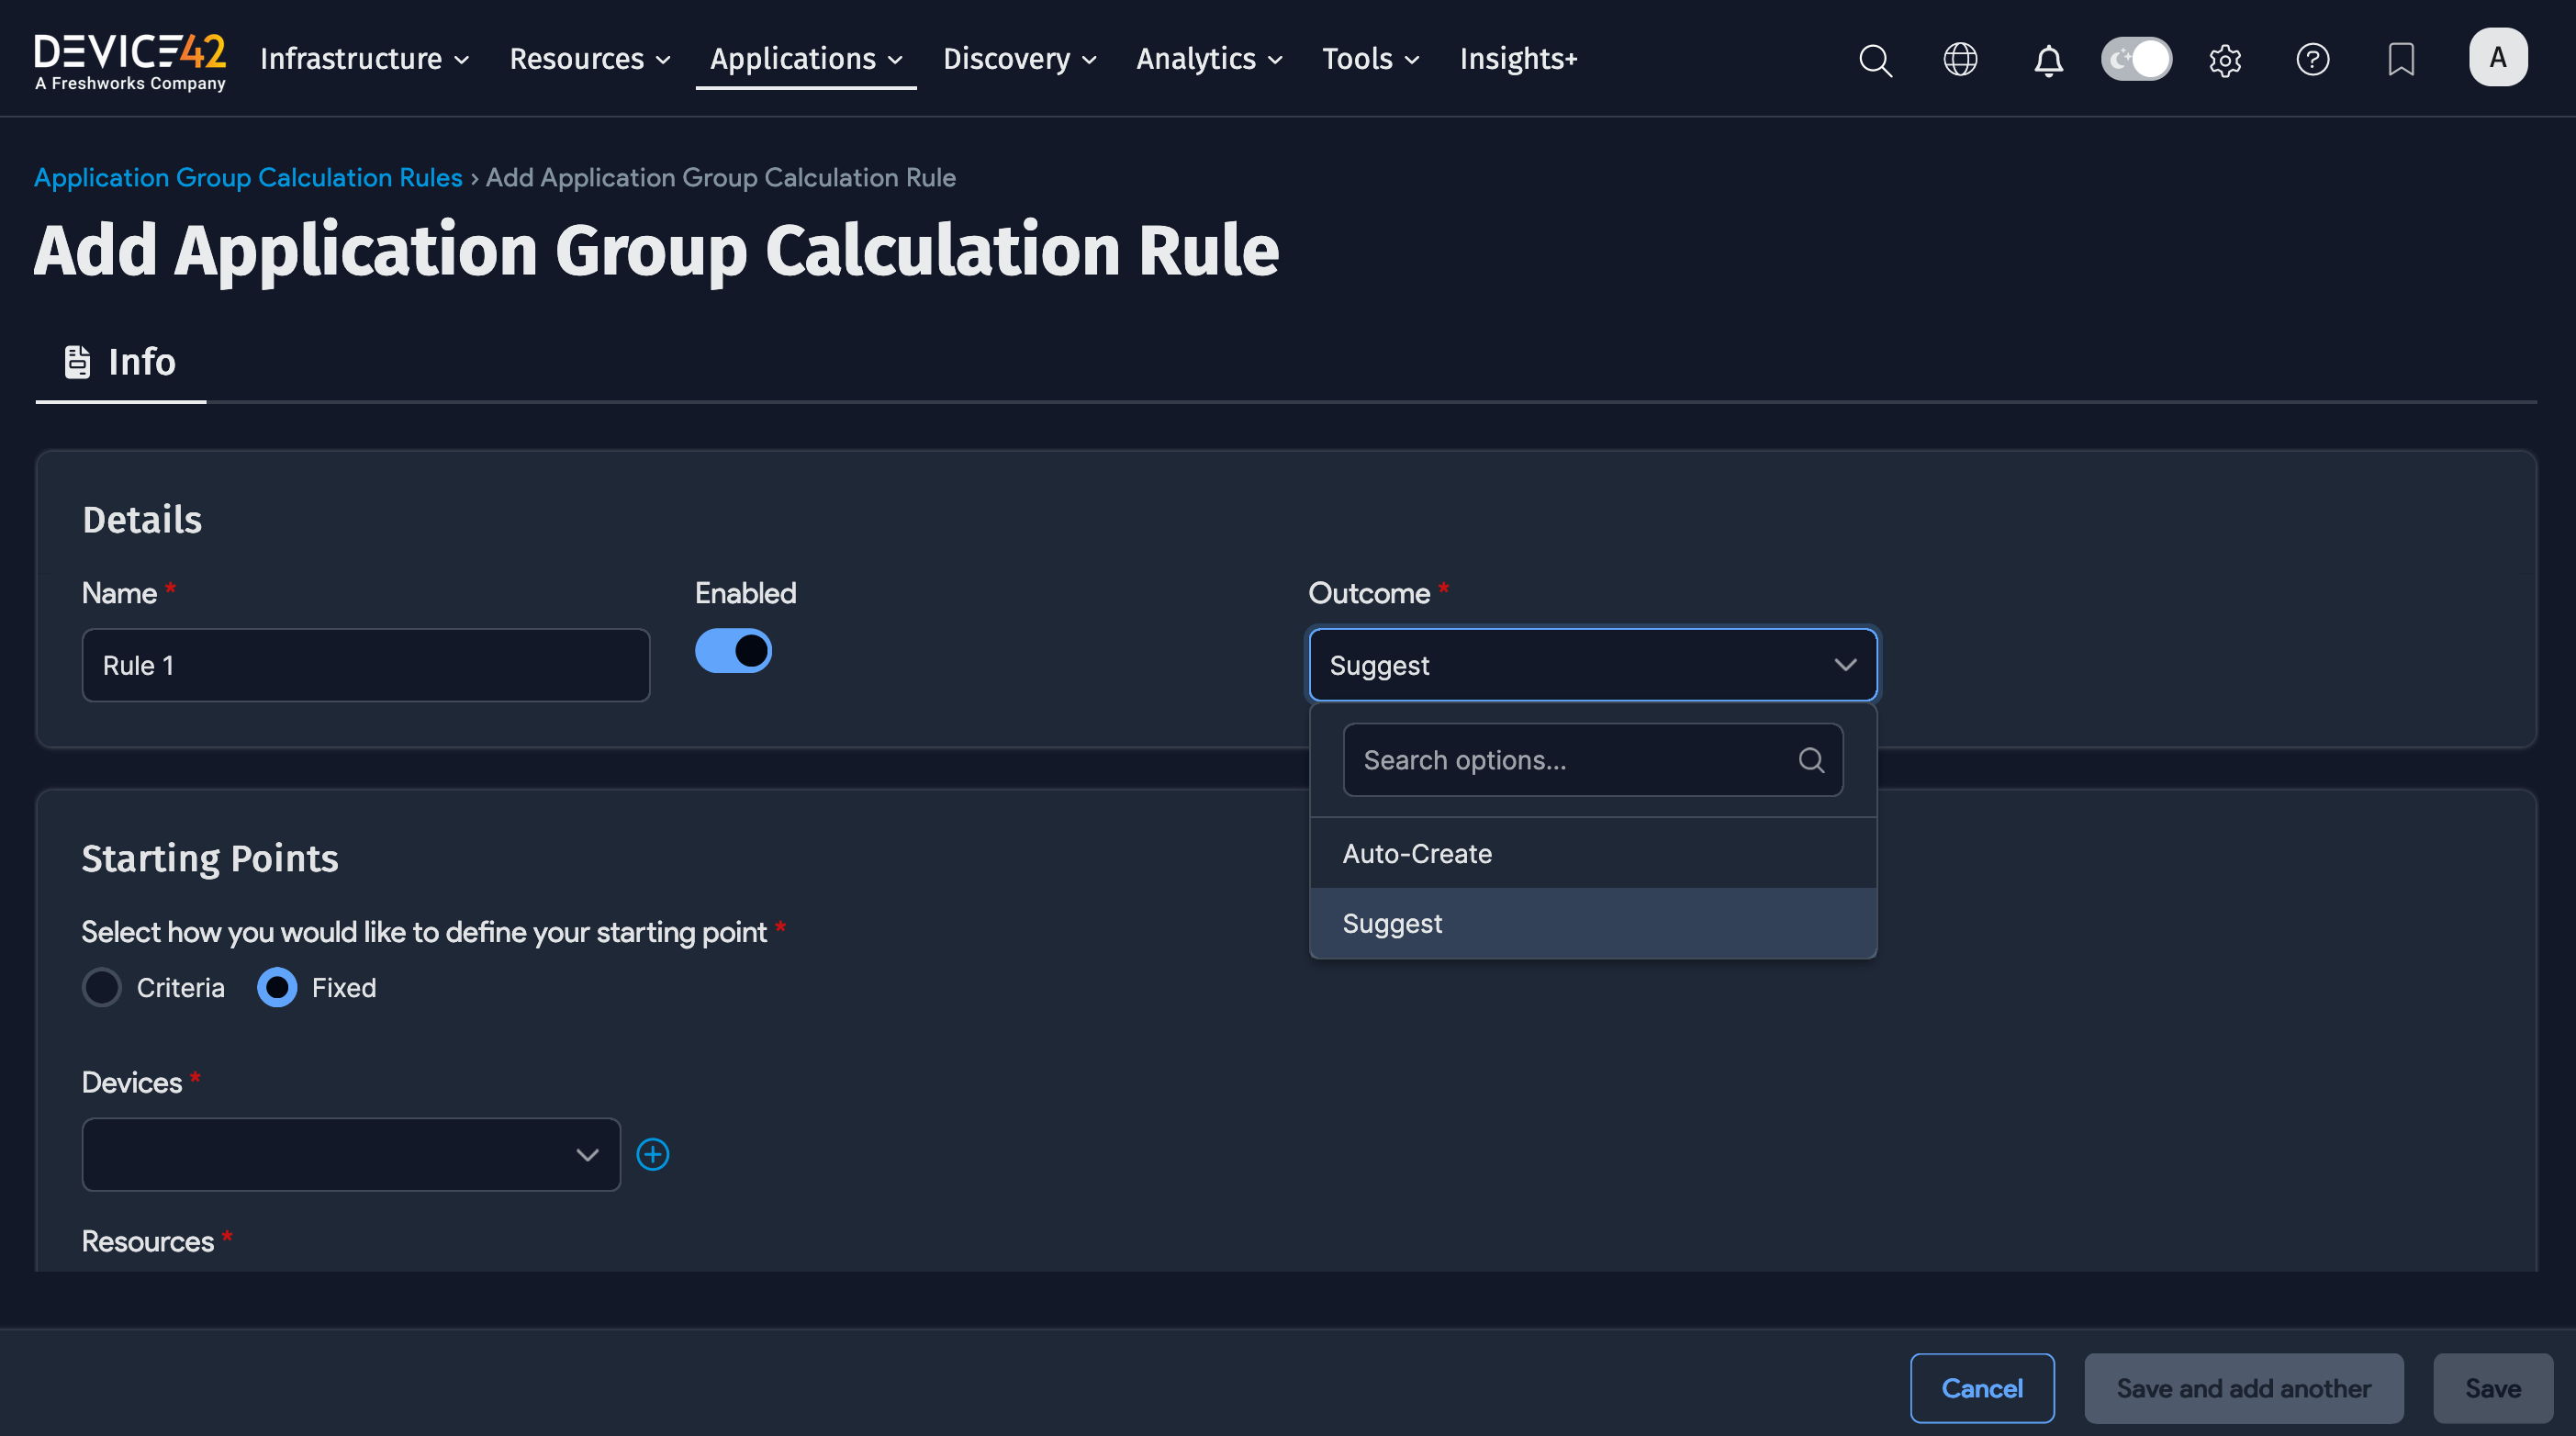Select Fixed radio button

tap(277, 988)
